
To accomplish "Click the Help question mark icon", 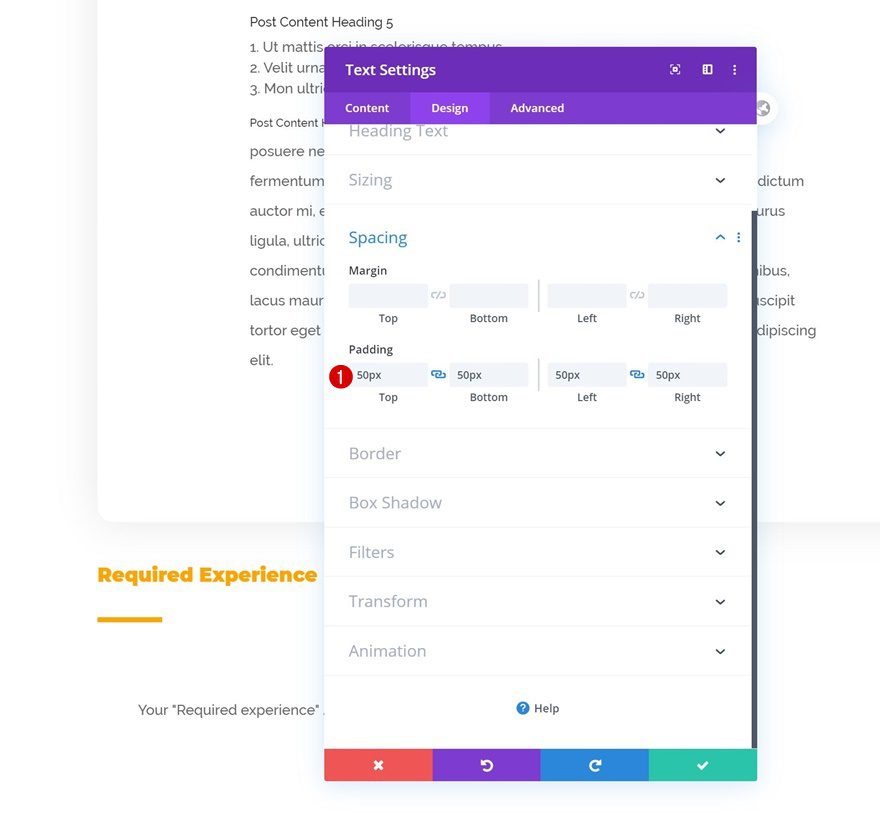I will [522, 708].
